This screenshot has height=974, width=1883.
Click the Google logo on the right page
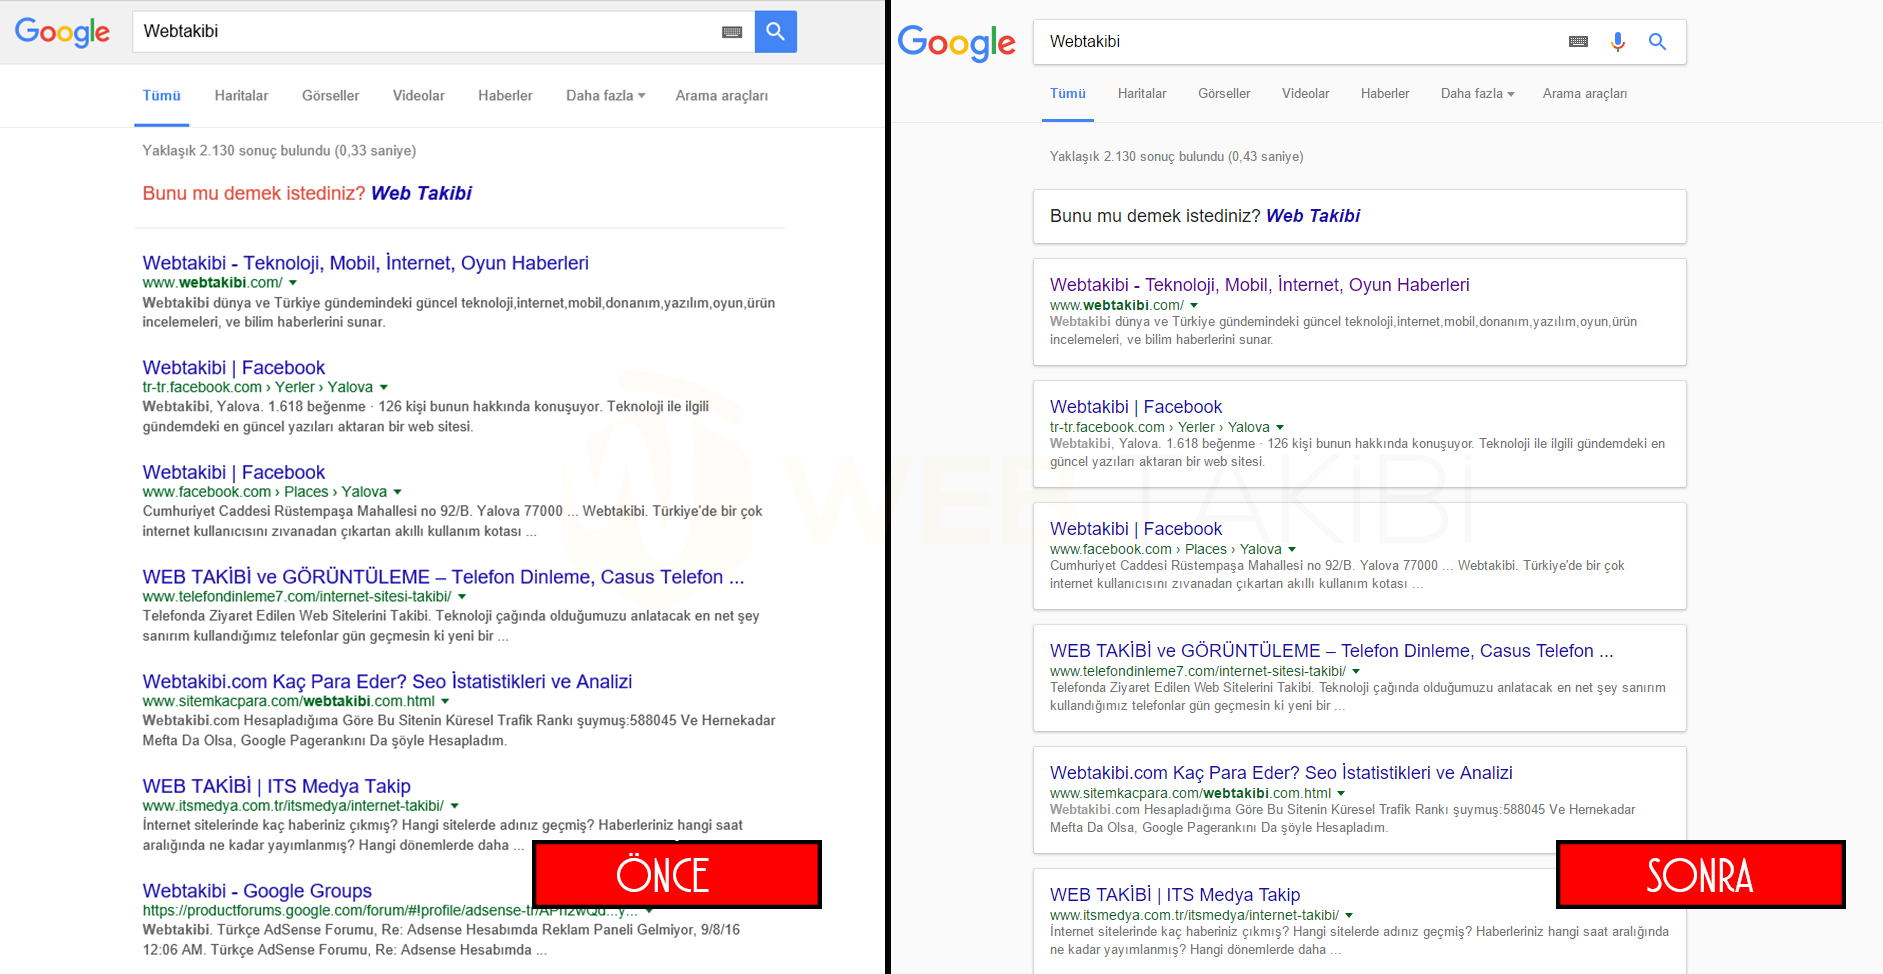coord(956,42)
